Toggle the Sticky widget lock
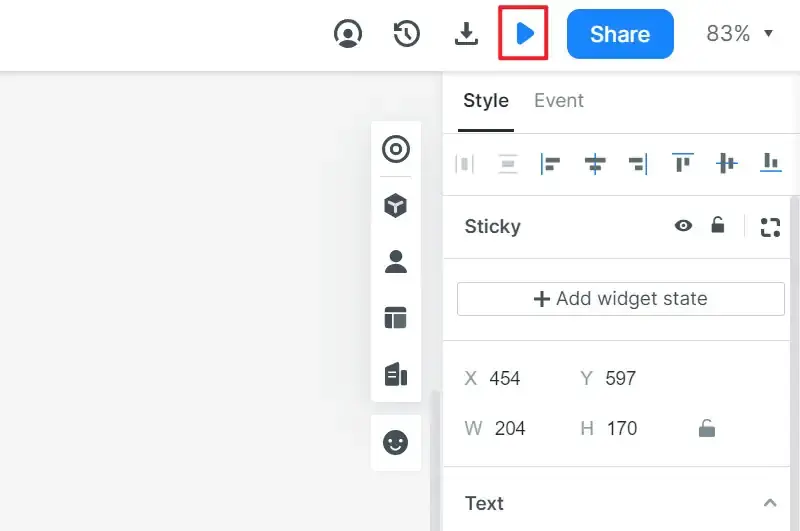The image size is (800, 531). point(718,224)
